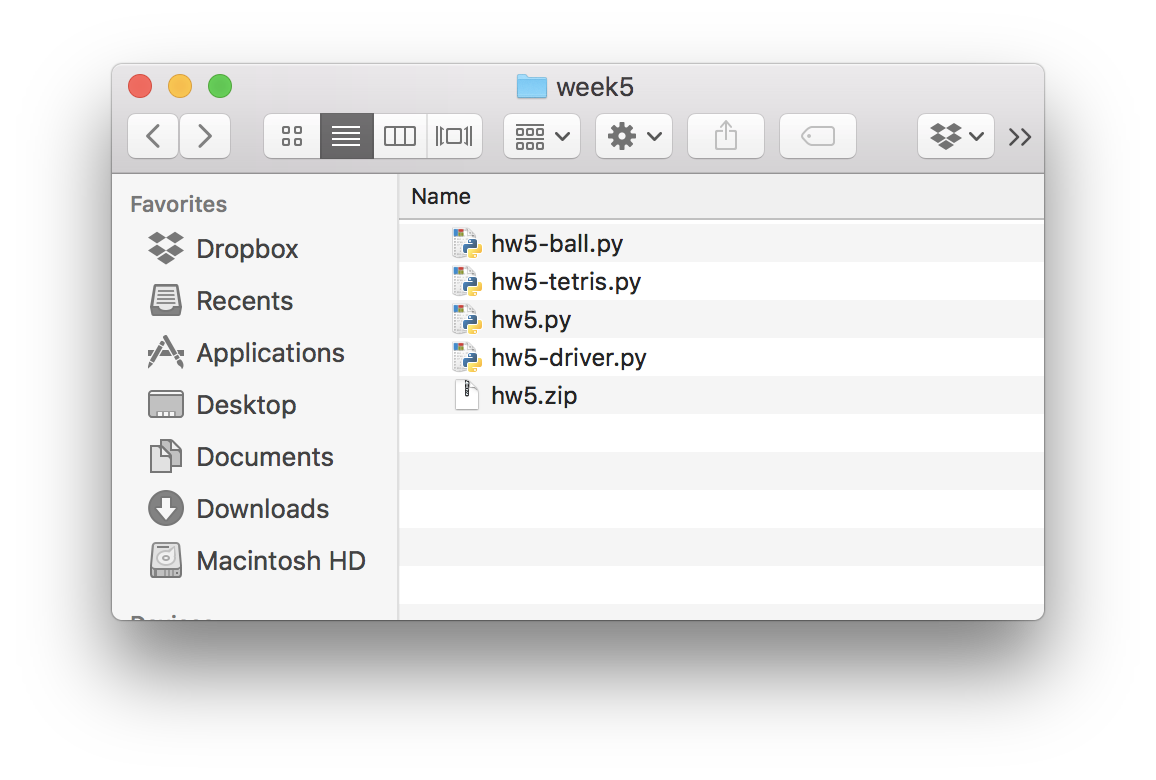Switch to icon view

292,136
